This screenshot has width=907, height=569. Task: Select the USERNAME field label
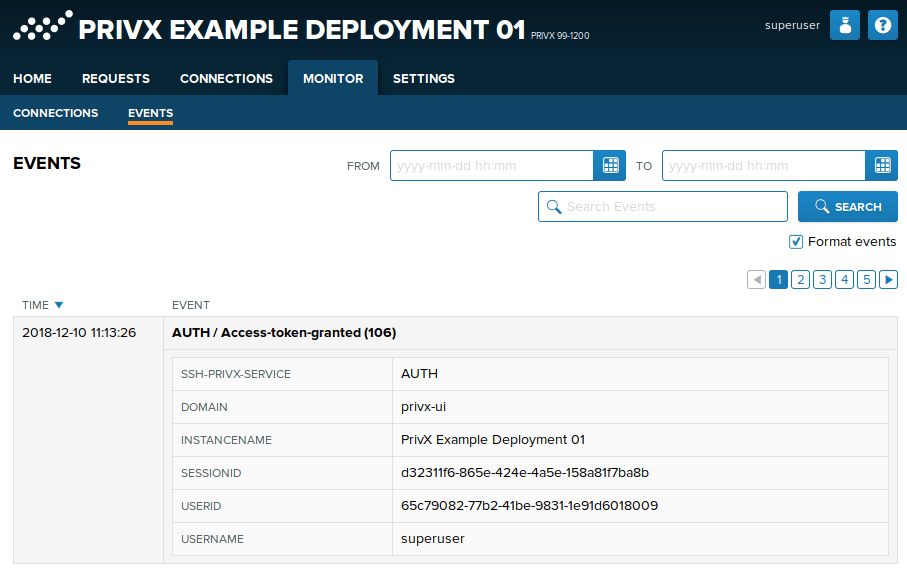point(212,539)
